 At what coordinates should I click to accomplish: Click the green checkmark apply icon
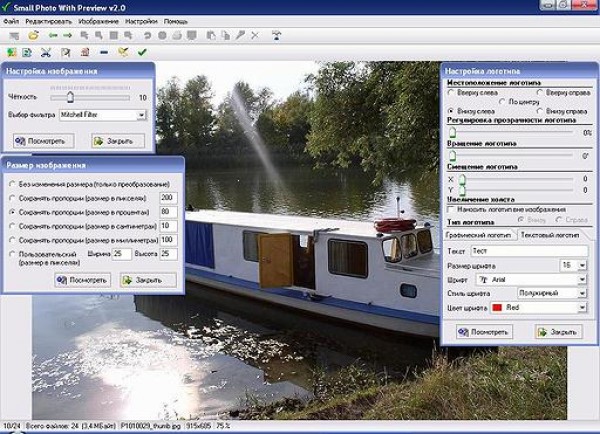tap(142, 52)
